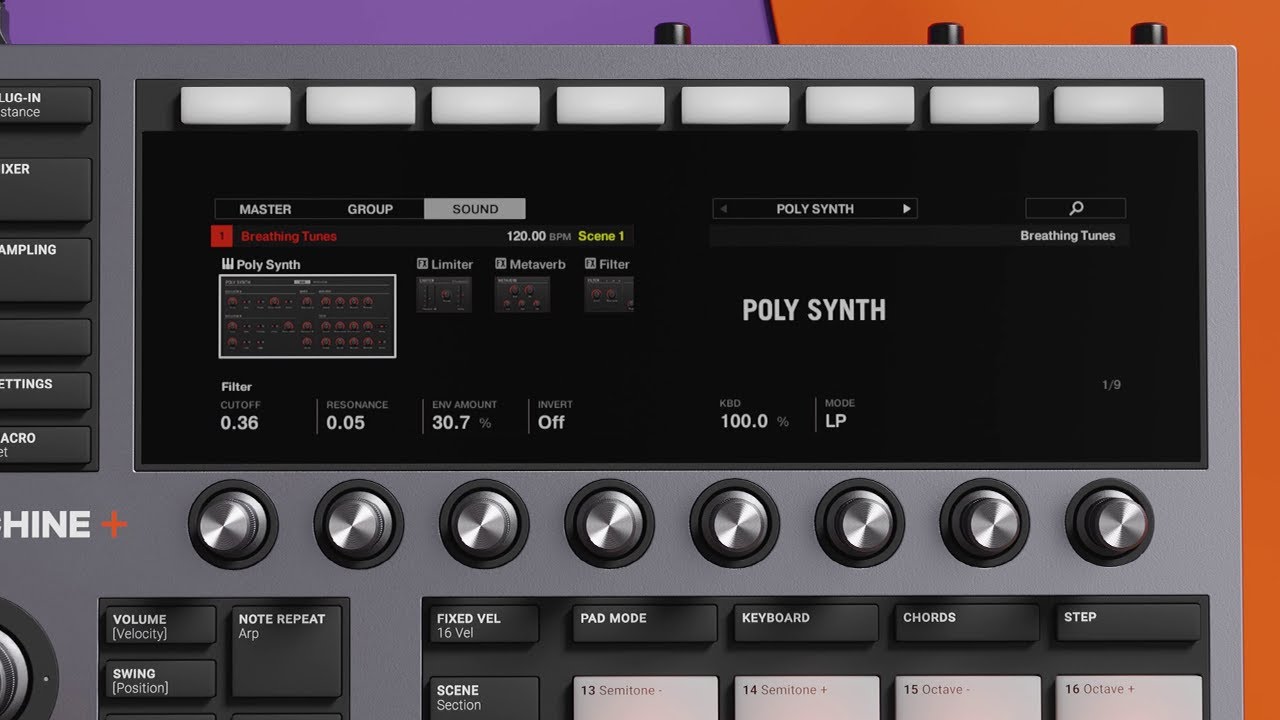1280x720 pixels.
Task: Click the effect icon beside Filter plug-in
Action: coord(590,264)
